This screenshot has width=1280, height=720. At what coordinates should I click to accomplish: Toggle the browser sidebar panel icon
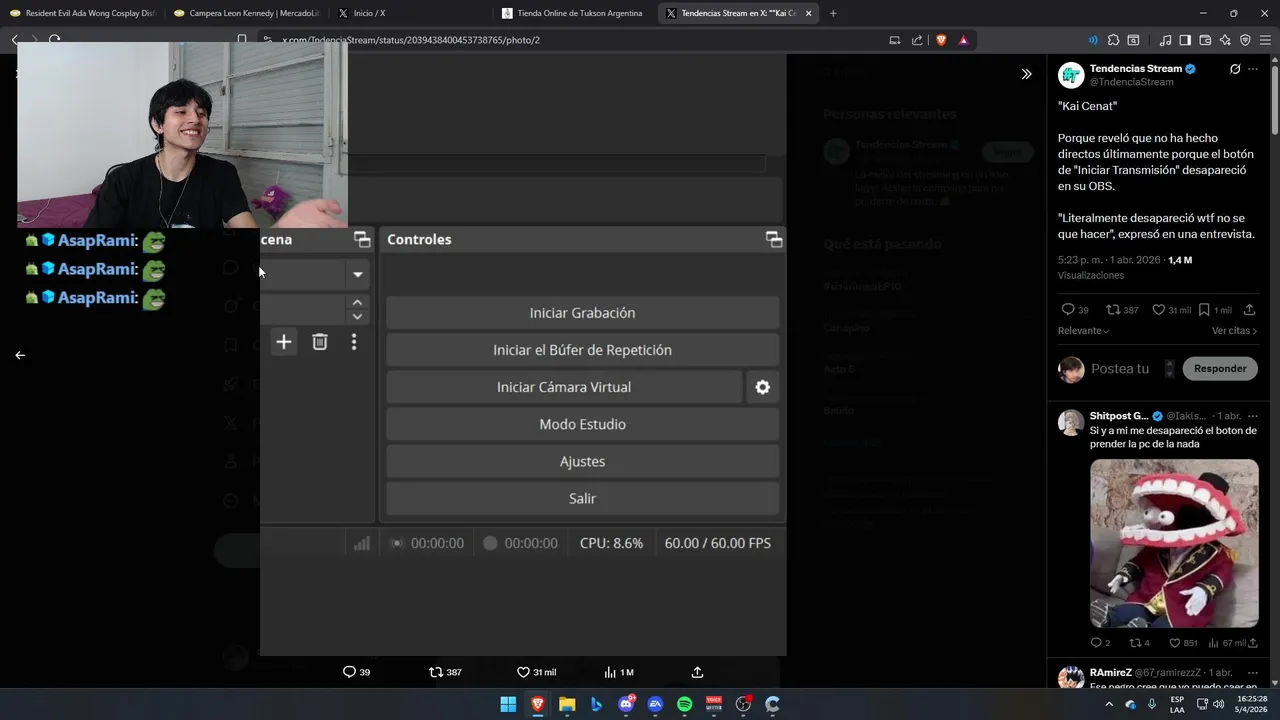pyautogui.click(x=1185, y=40)
